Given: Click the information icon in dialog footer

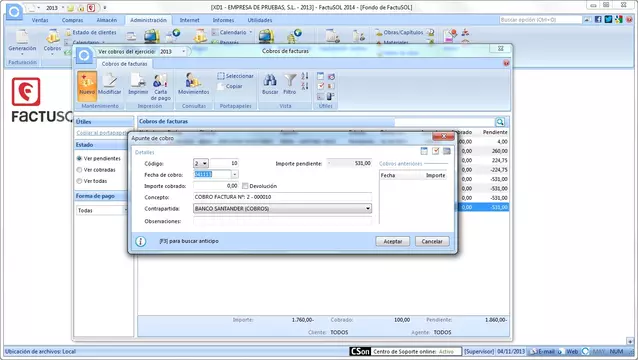Looking at the screenshot, I should point(140,241).
